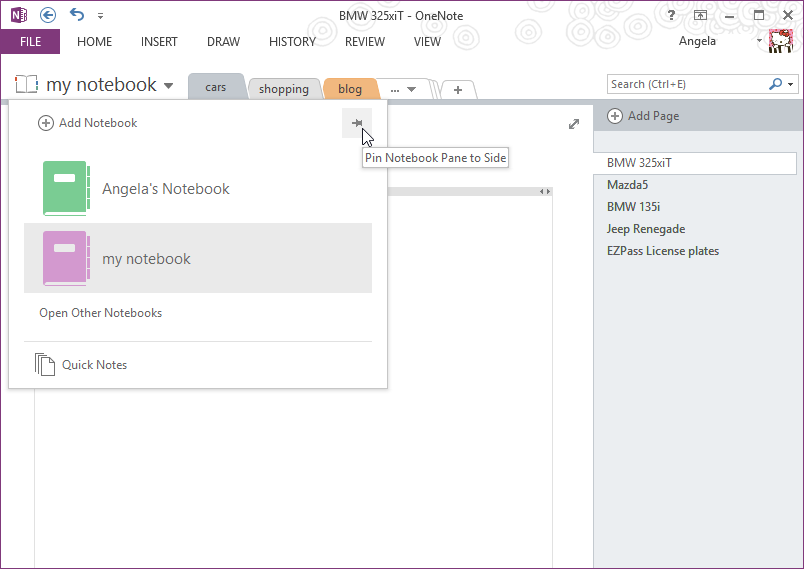Click Open Other Notebooks link

[x=100, y=313]
